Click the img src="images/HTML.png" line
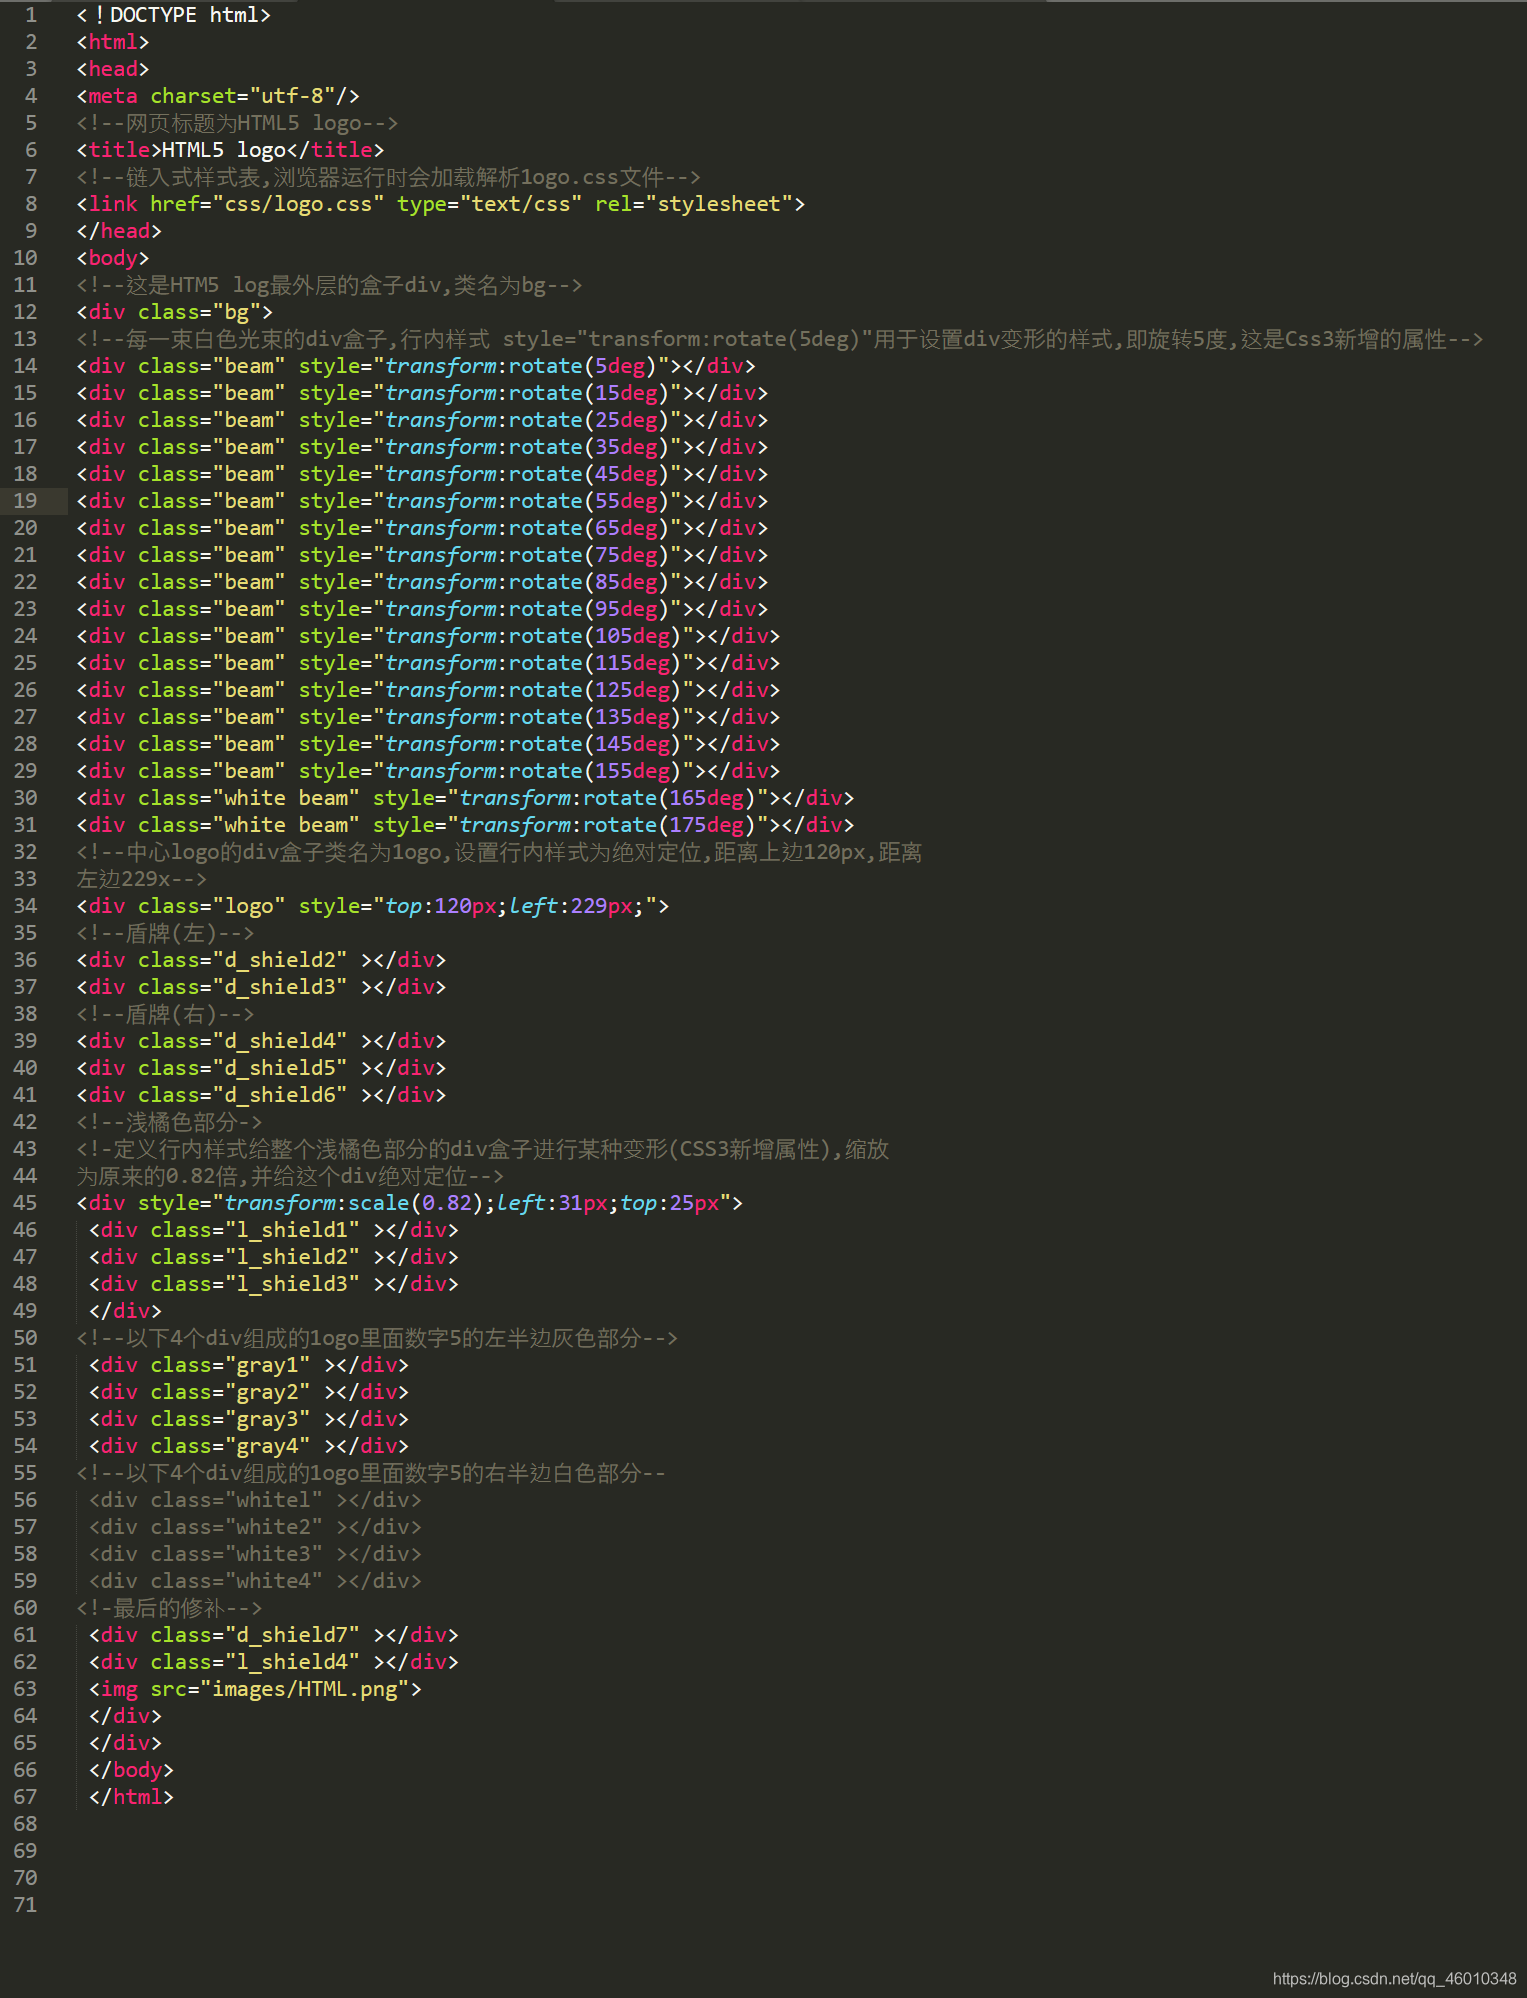Screen dimensions: 1527x1998 (255, 1689)
